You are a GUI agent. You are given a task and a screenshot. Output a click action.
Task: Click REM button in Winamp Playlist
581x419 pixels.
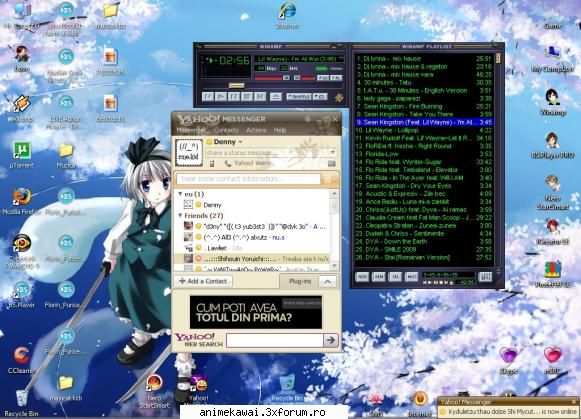pos(378,277)
